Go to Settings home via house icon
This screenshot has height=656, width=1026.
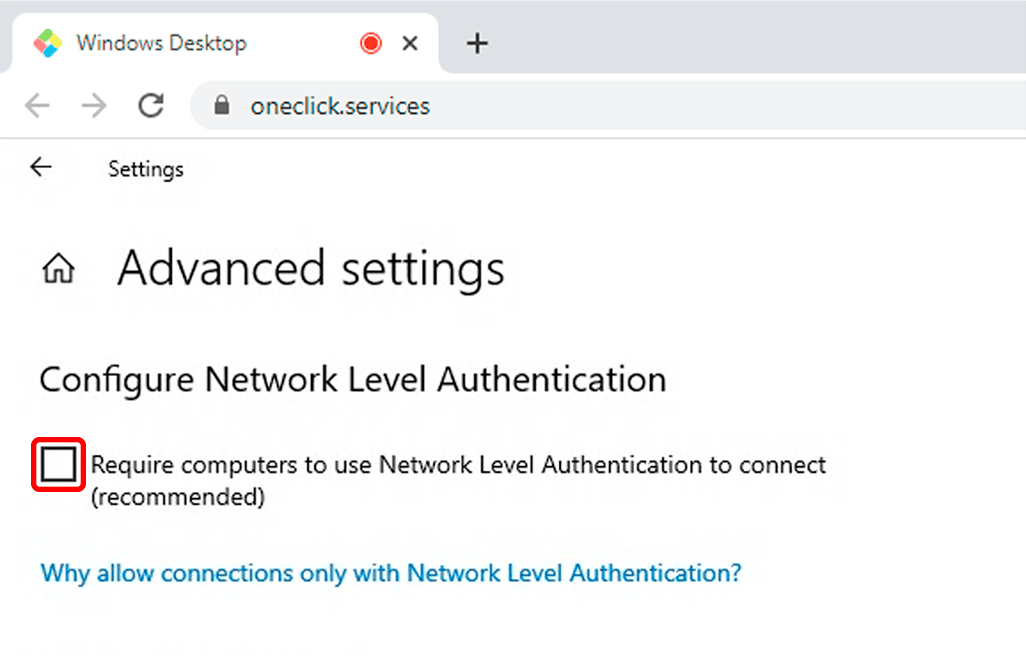[59, 269]
